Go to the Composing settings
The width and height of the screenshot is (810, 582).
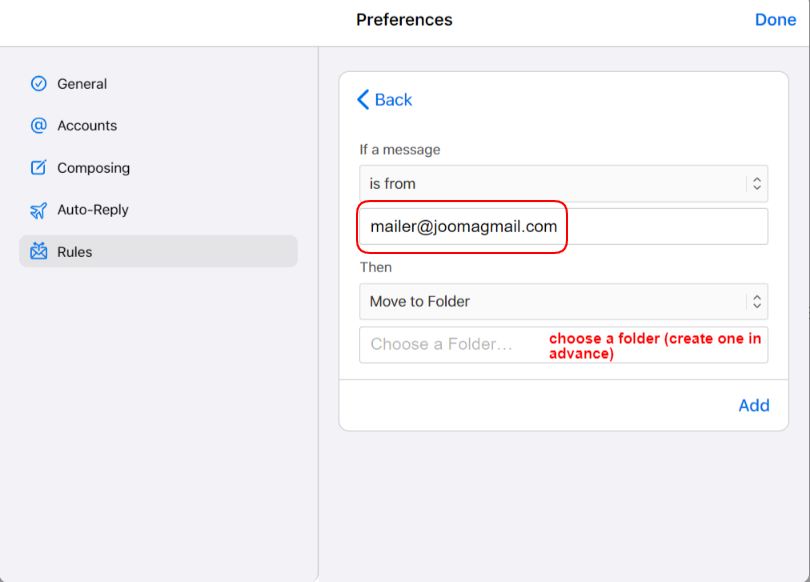[x=93, y=168]
